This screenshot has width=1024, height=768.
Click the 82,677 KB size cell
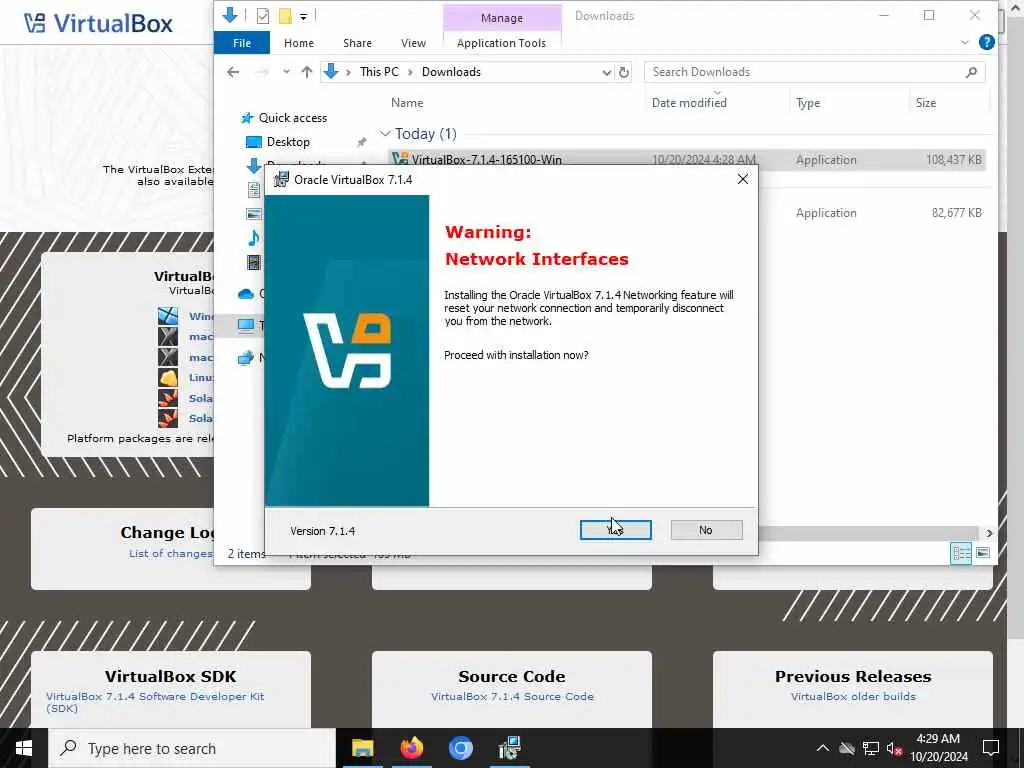[956, 213]
